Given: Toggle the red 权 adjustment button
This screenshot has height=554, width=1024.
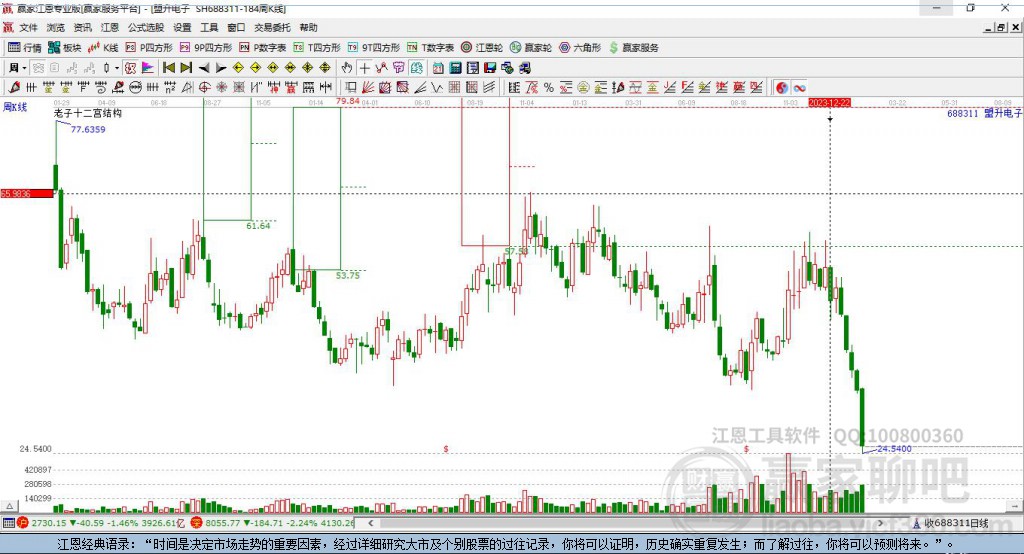Looking at the screenshot, I should [130, 68].
